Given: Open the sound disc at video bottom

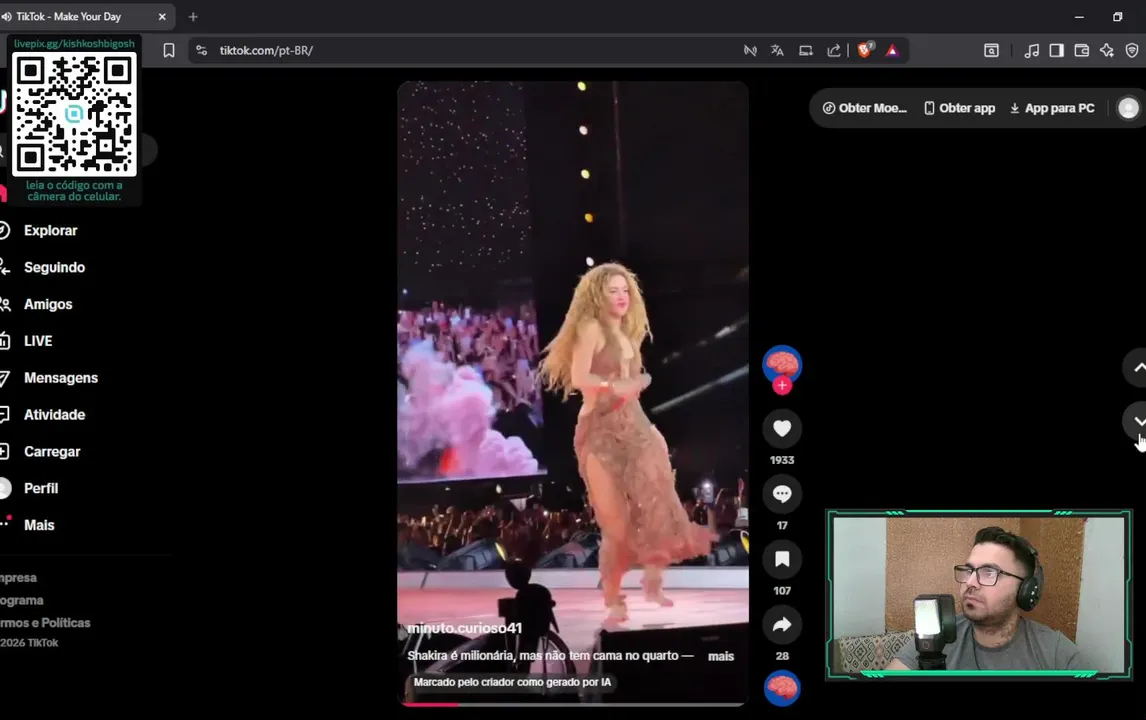Looking at the screenshot, I should point(782,688).
